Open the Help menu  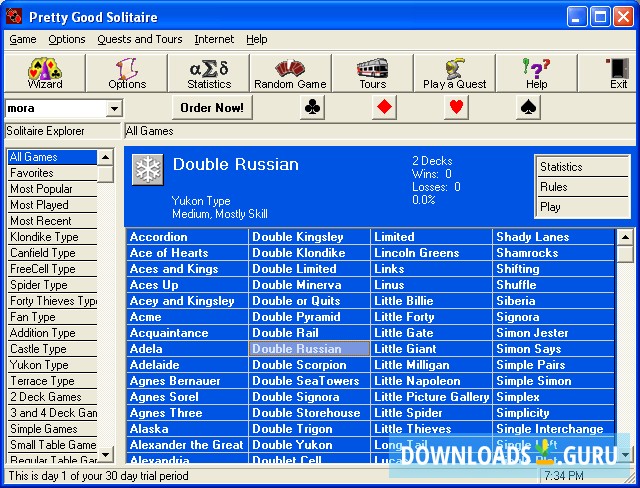tap(257, 39)
